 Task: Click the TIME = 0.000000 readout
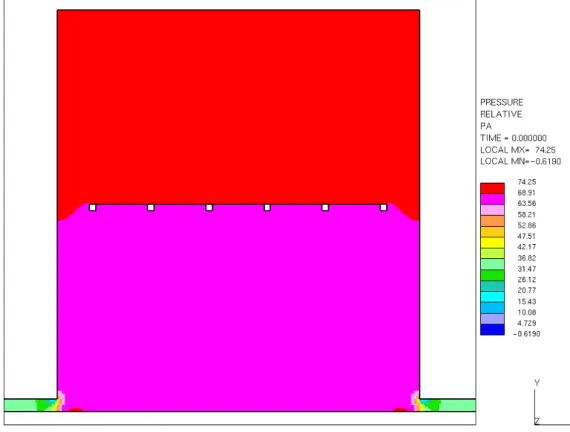click(x=513, y=138)
